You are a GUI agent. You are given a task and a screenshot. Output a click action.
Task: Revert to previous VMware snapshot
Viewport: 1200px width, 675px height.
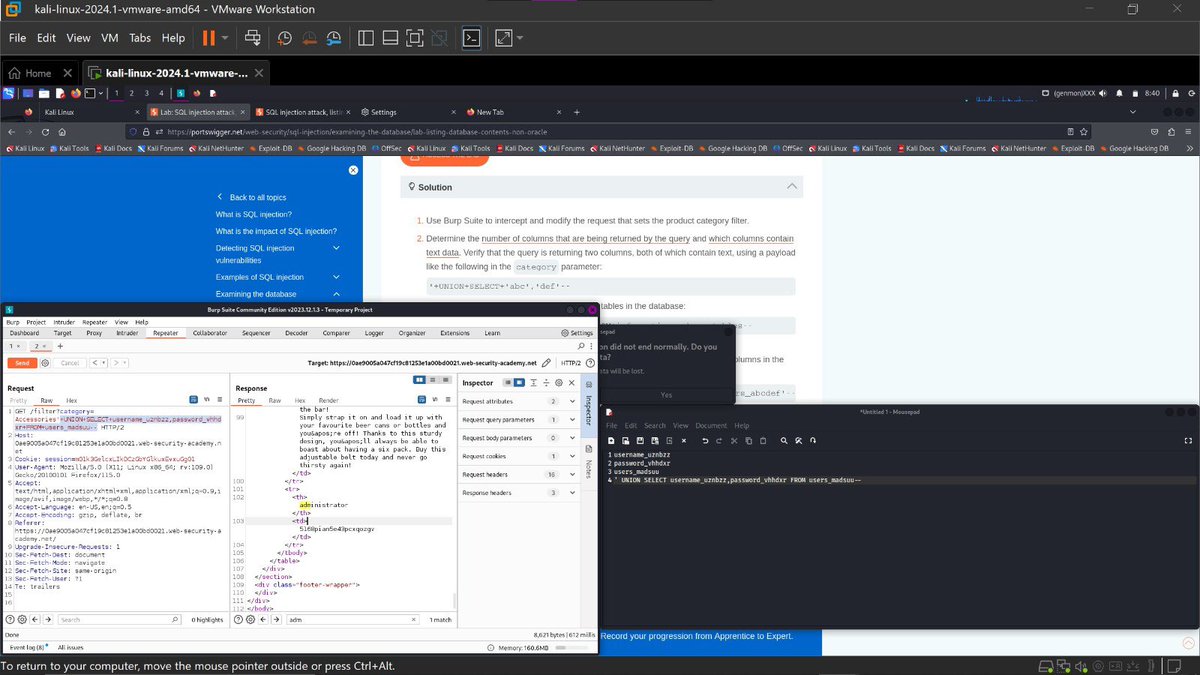pyautogui.click(x=308, y=38)
